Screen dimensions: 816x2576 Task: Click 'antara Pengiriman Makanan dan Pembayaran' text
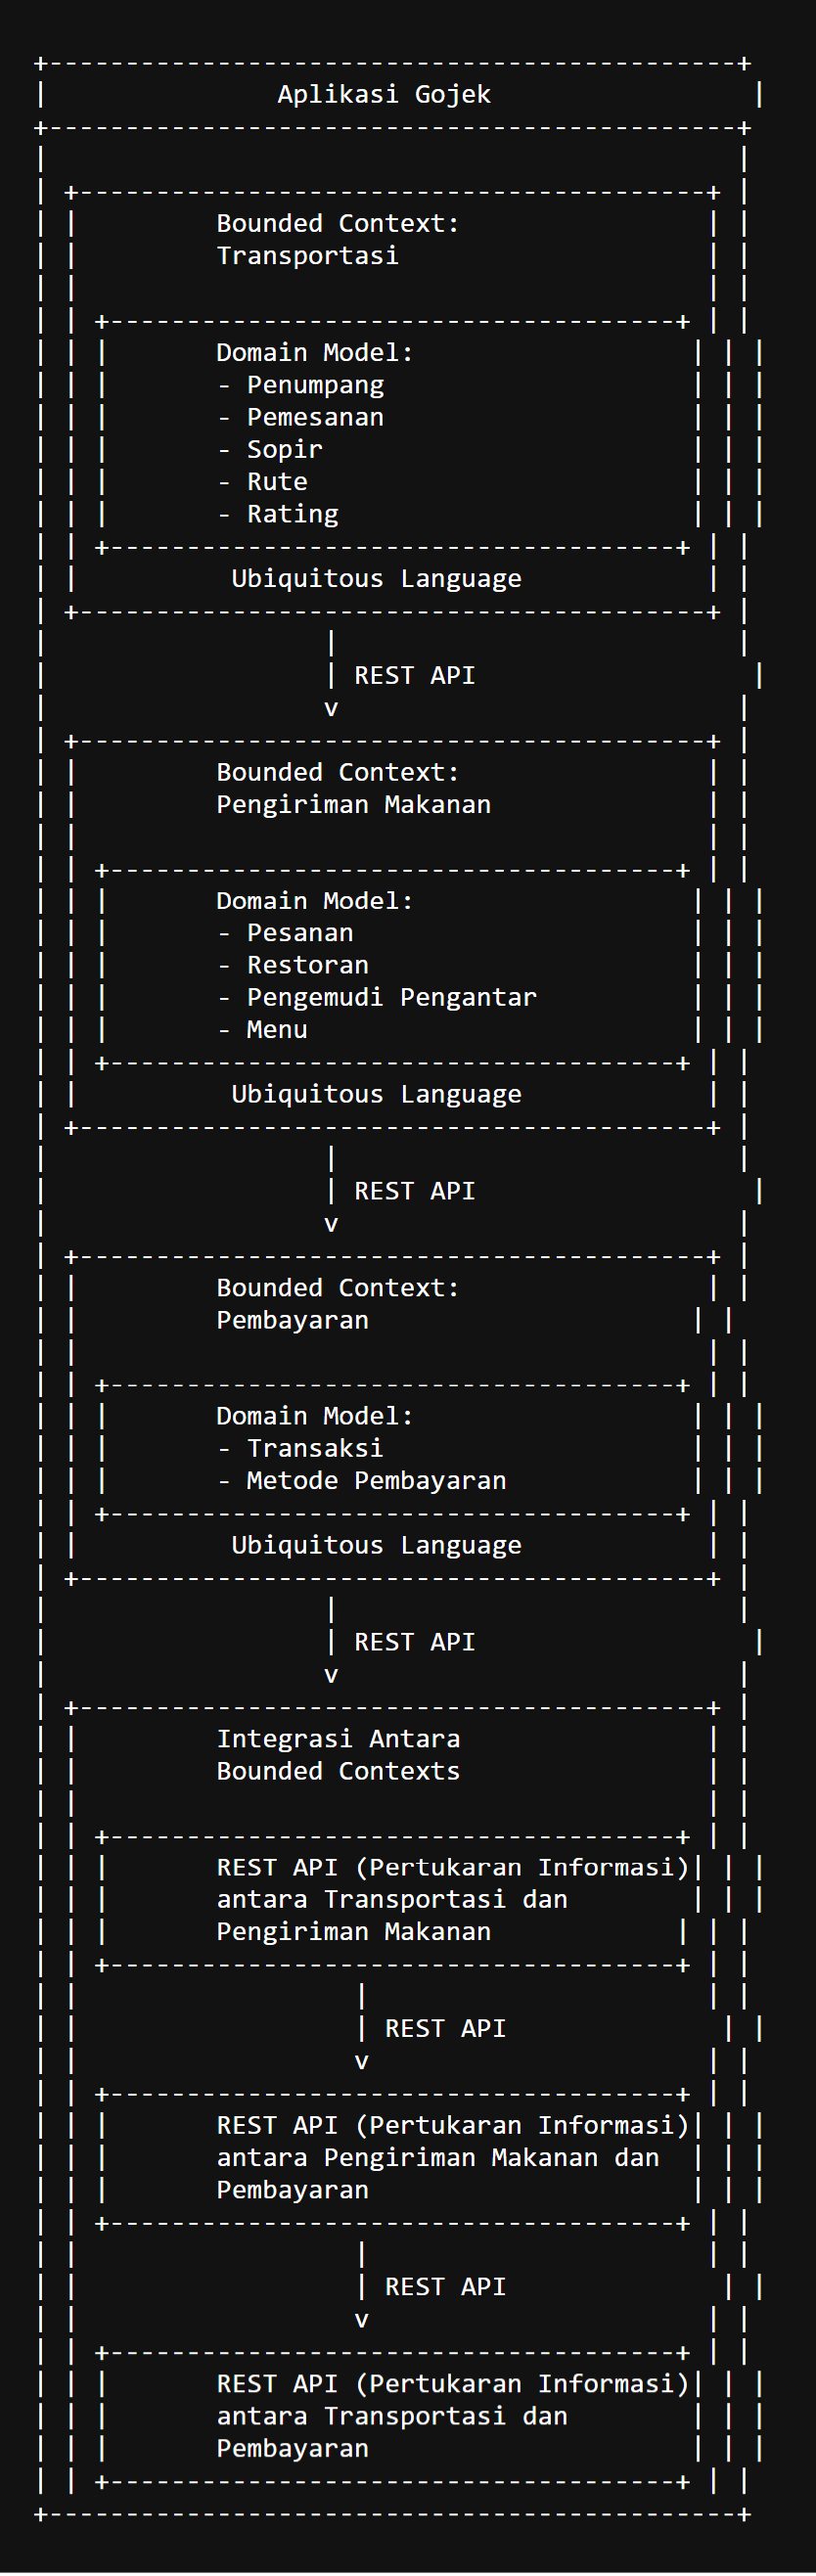438,2174
